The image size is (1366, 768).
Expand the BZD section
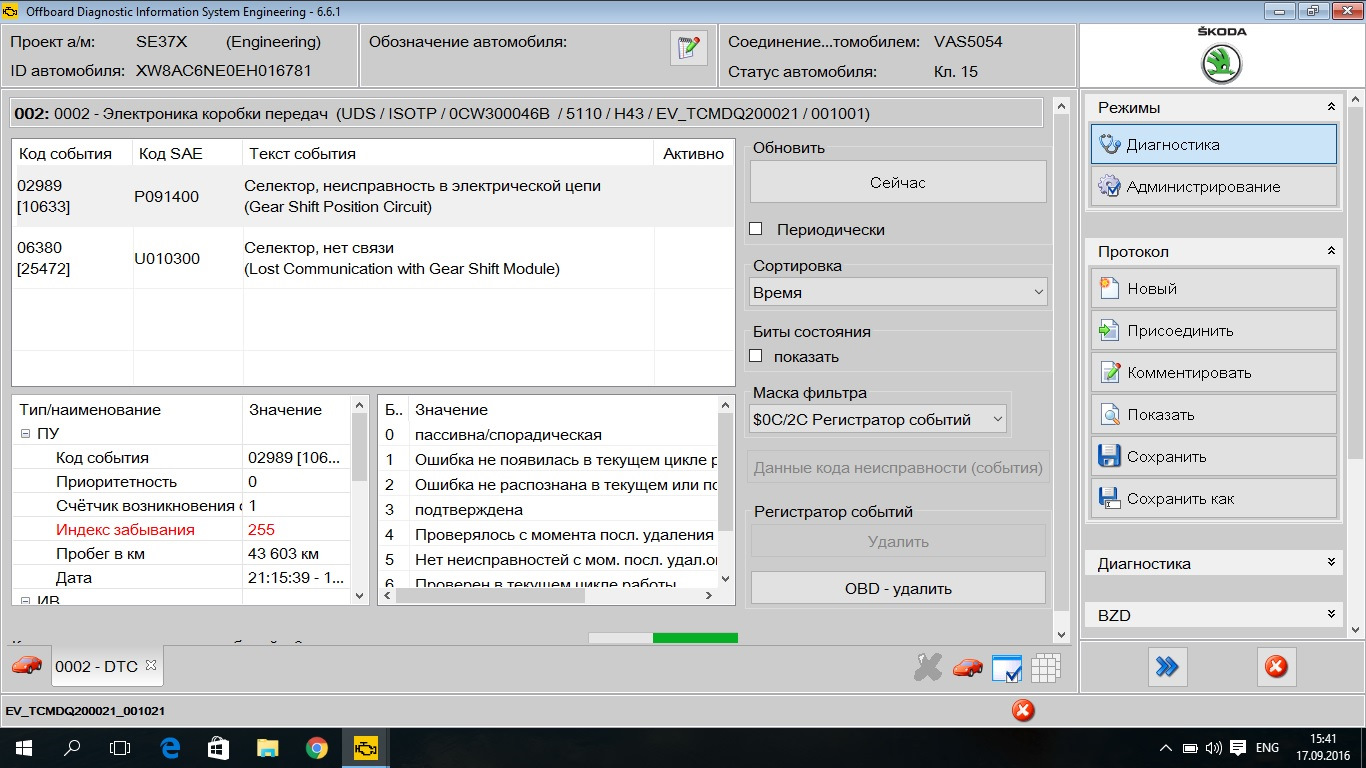1331,615
